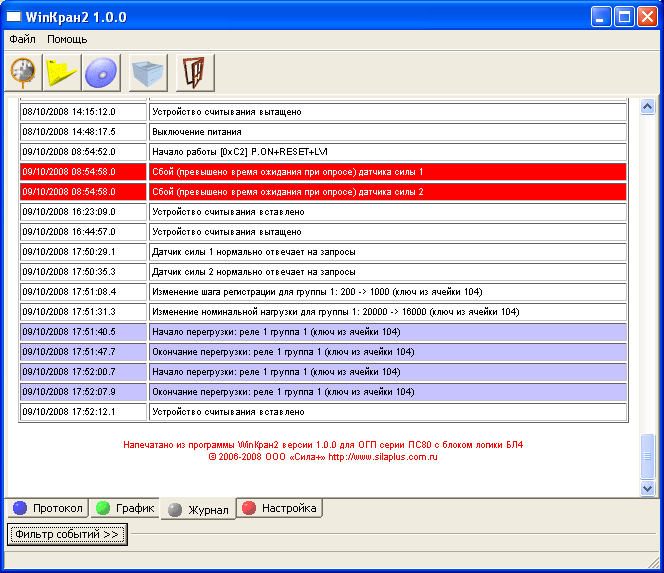The height and width of the screenshot is (573, 664).
Task: Click the magnifier read-device toolbar icon
Action: [23, 72]
